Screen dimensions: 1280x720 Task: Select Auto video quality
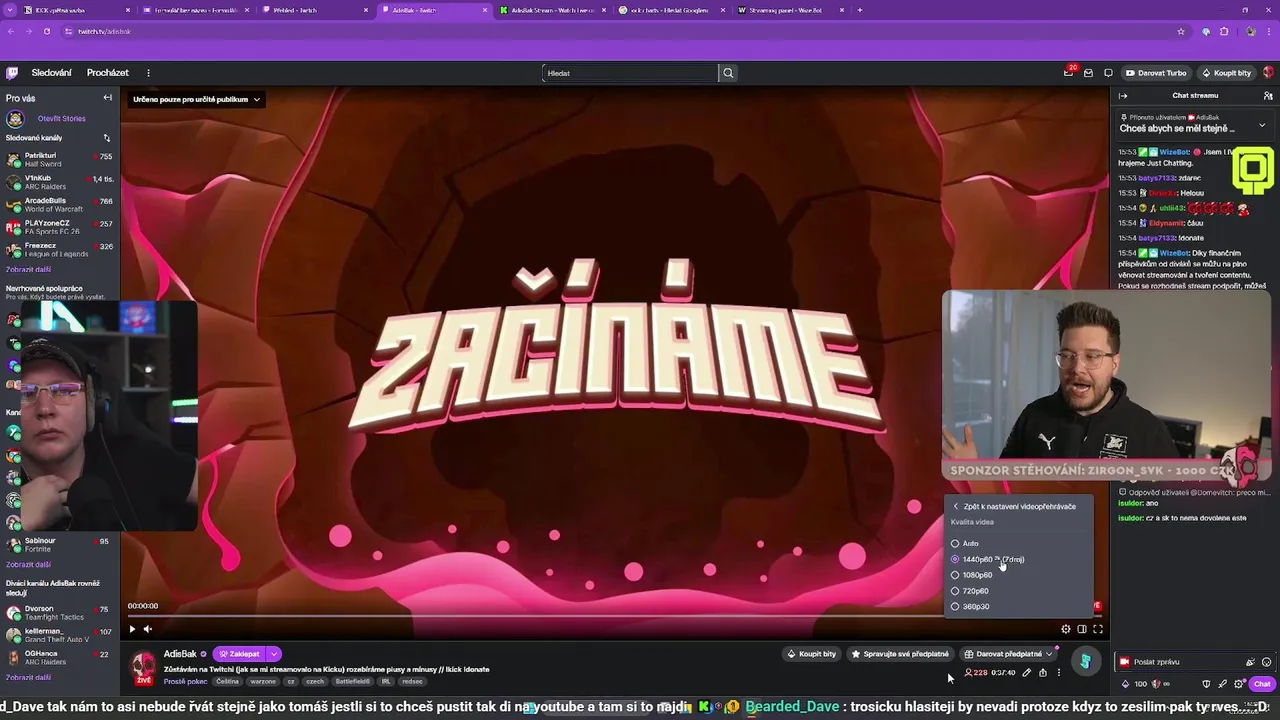point(966,543)
